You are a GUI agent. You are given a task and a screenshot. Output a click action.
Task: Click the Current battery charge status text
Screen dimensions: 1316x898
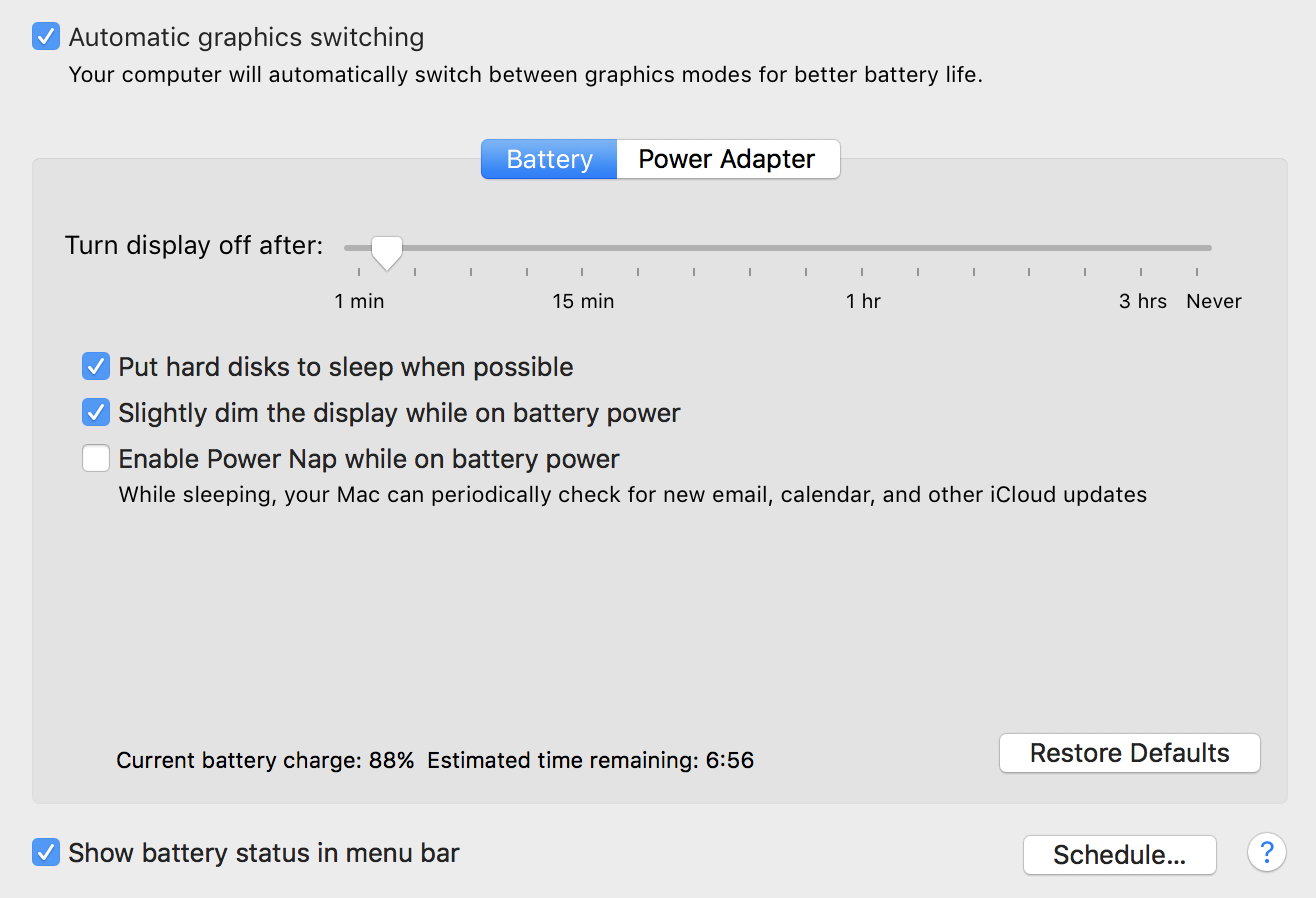coord(265,760)
